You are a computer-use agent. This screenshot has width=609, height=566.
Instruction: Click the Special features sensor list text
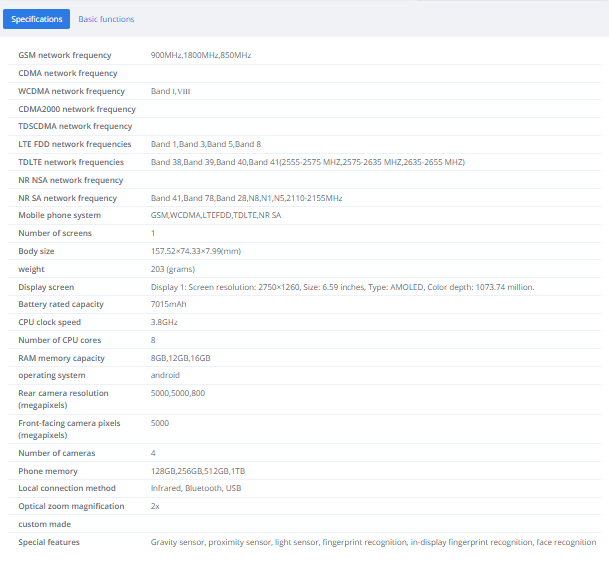point(373,542)
